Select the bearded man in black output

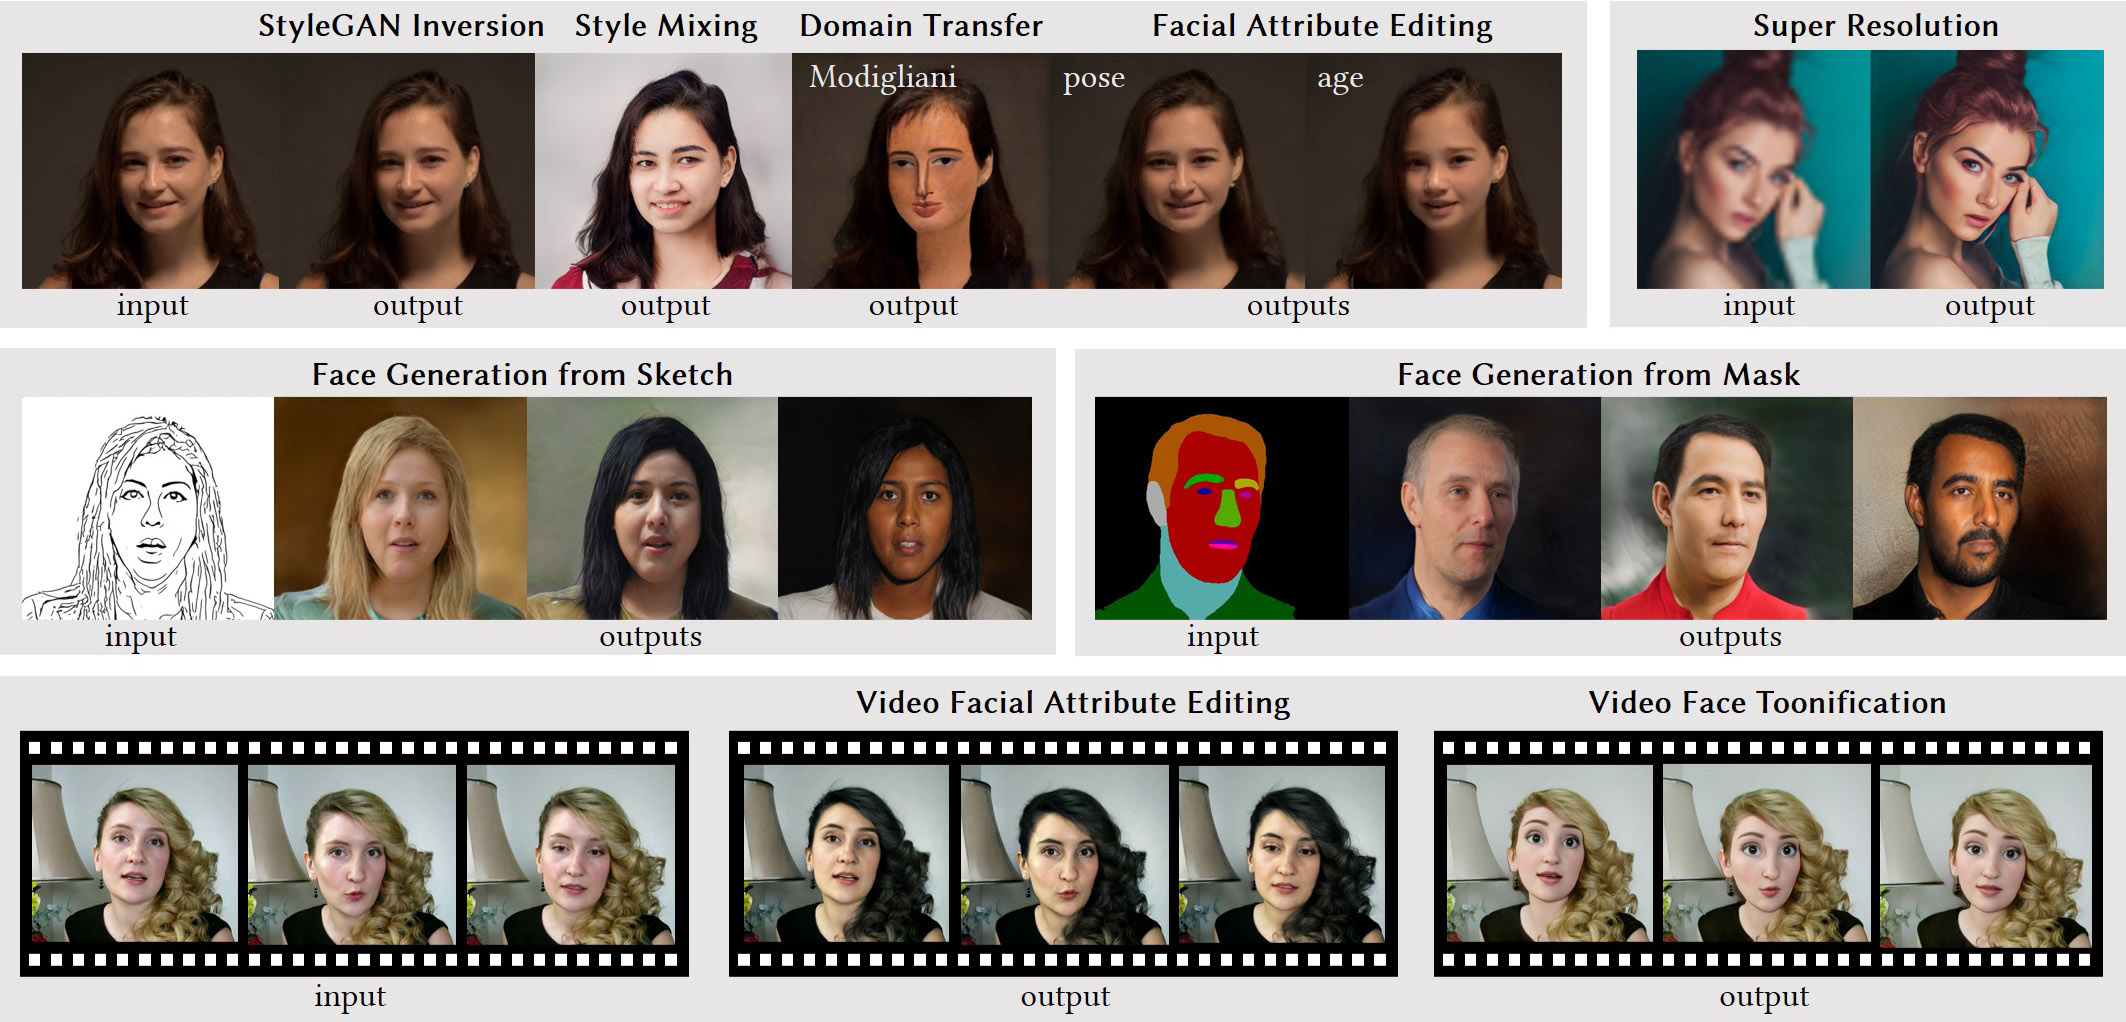1980,508
